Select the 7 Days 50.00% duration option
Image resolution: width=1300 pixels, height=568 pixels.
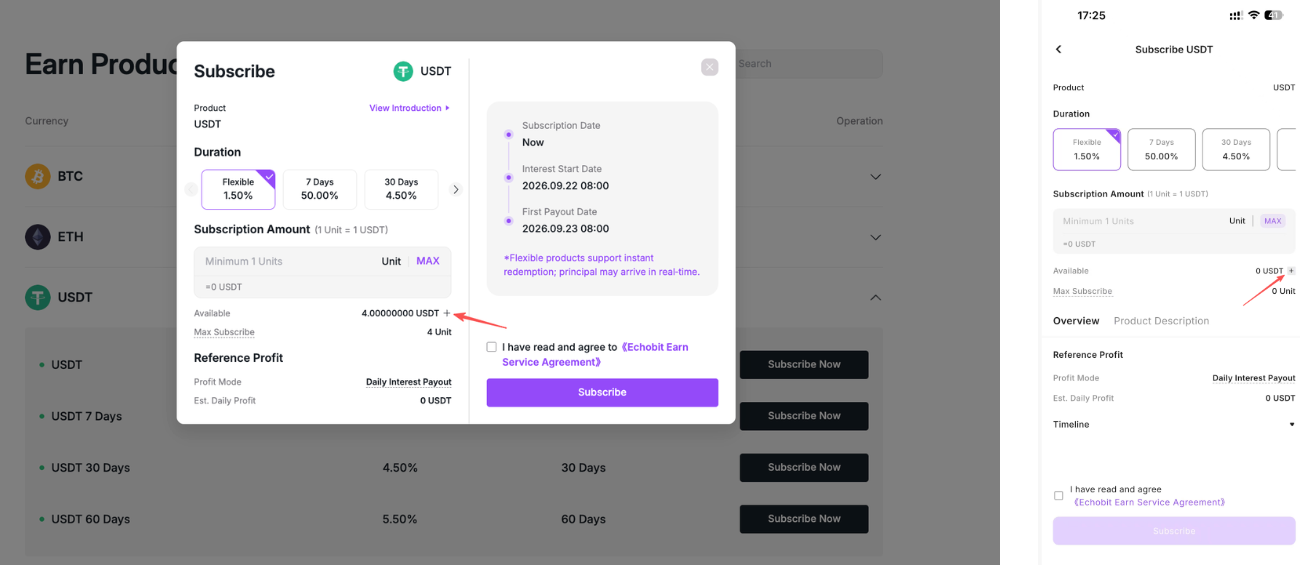(x=320, y=189)
